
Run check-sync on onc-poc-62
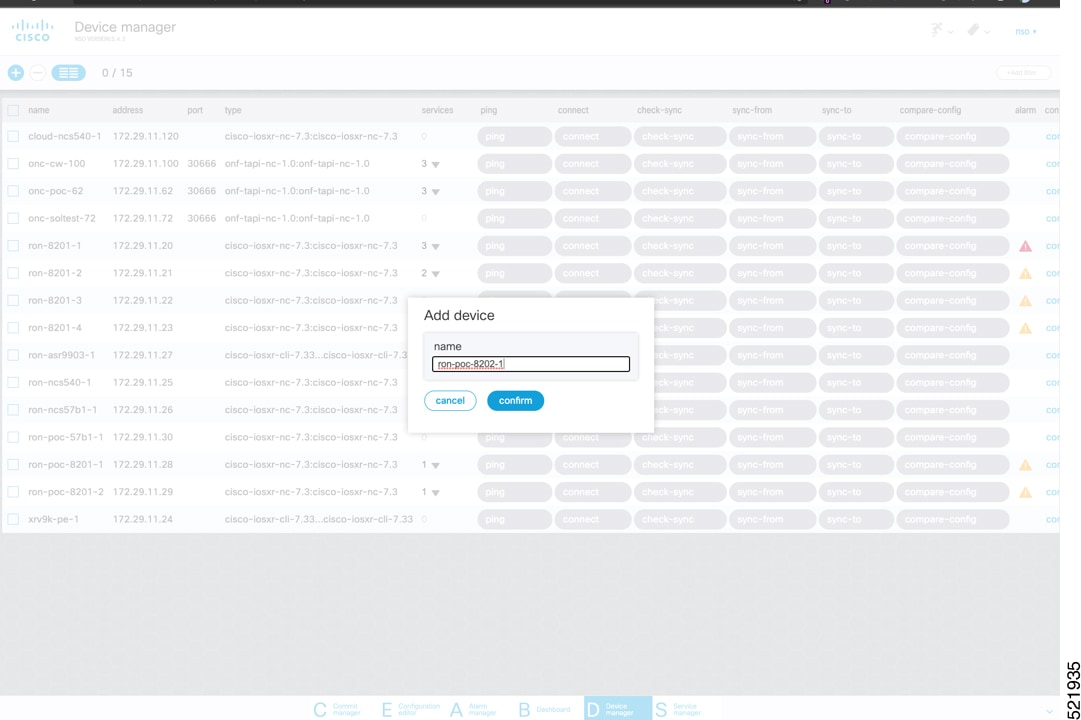click(x=679, y=191)
